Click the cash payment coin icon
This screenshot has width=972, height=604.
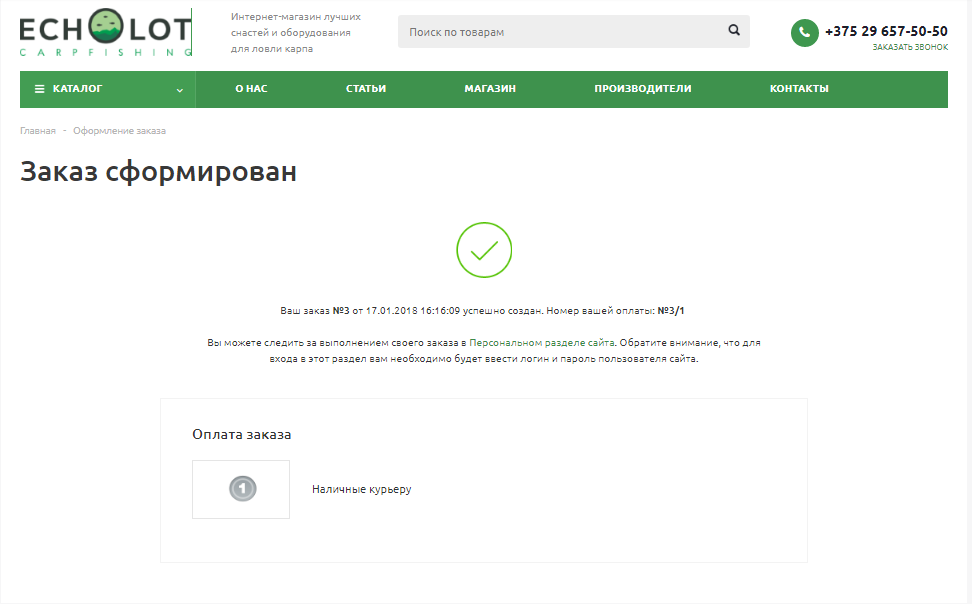point(242,489)
